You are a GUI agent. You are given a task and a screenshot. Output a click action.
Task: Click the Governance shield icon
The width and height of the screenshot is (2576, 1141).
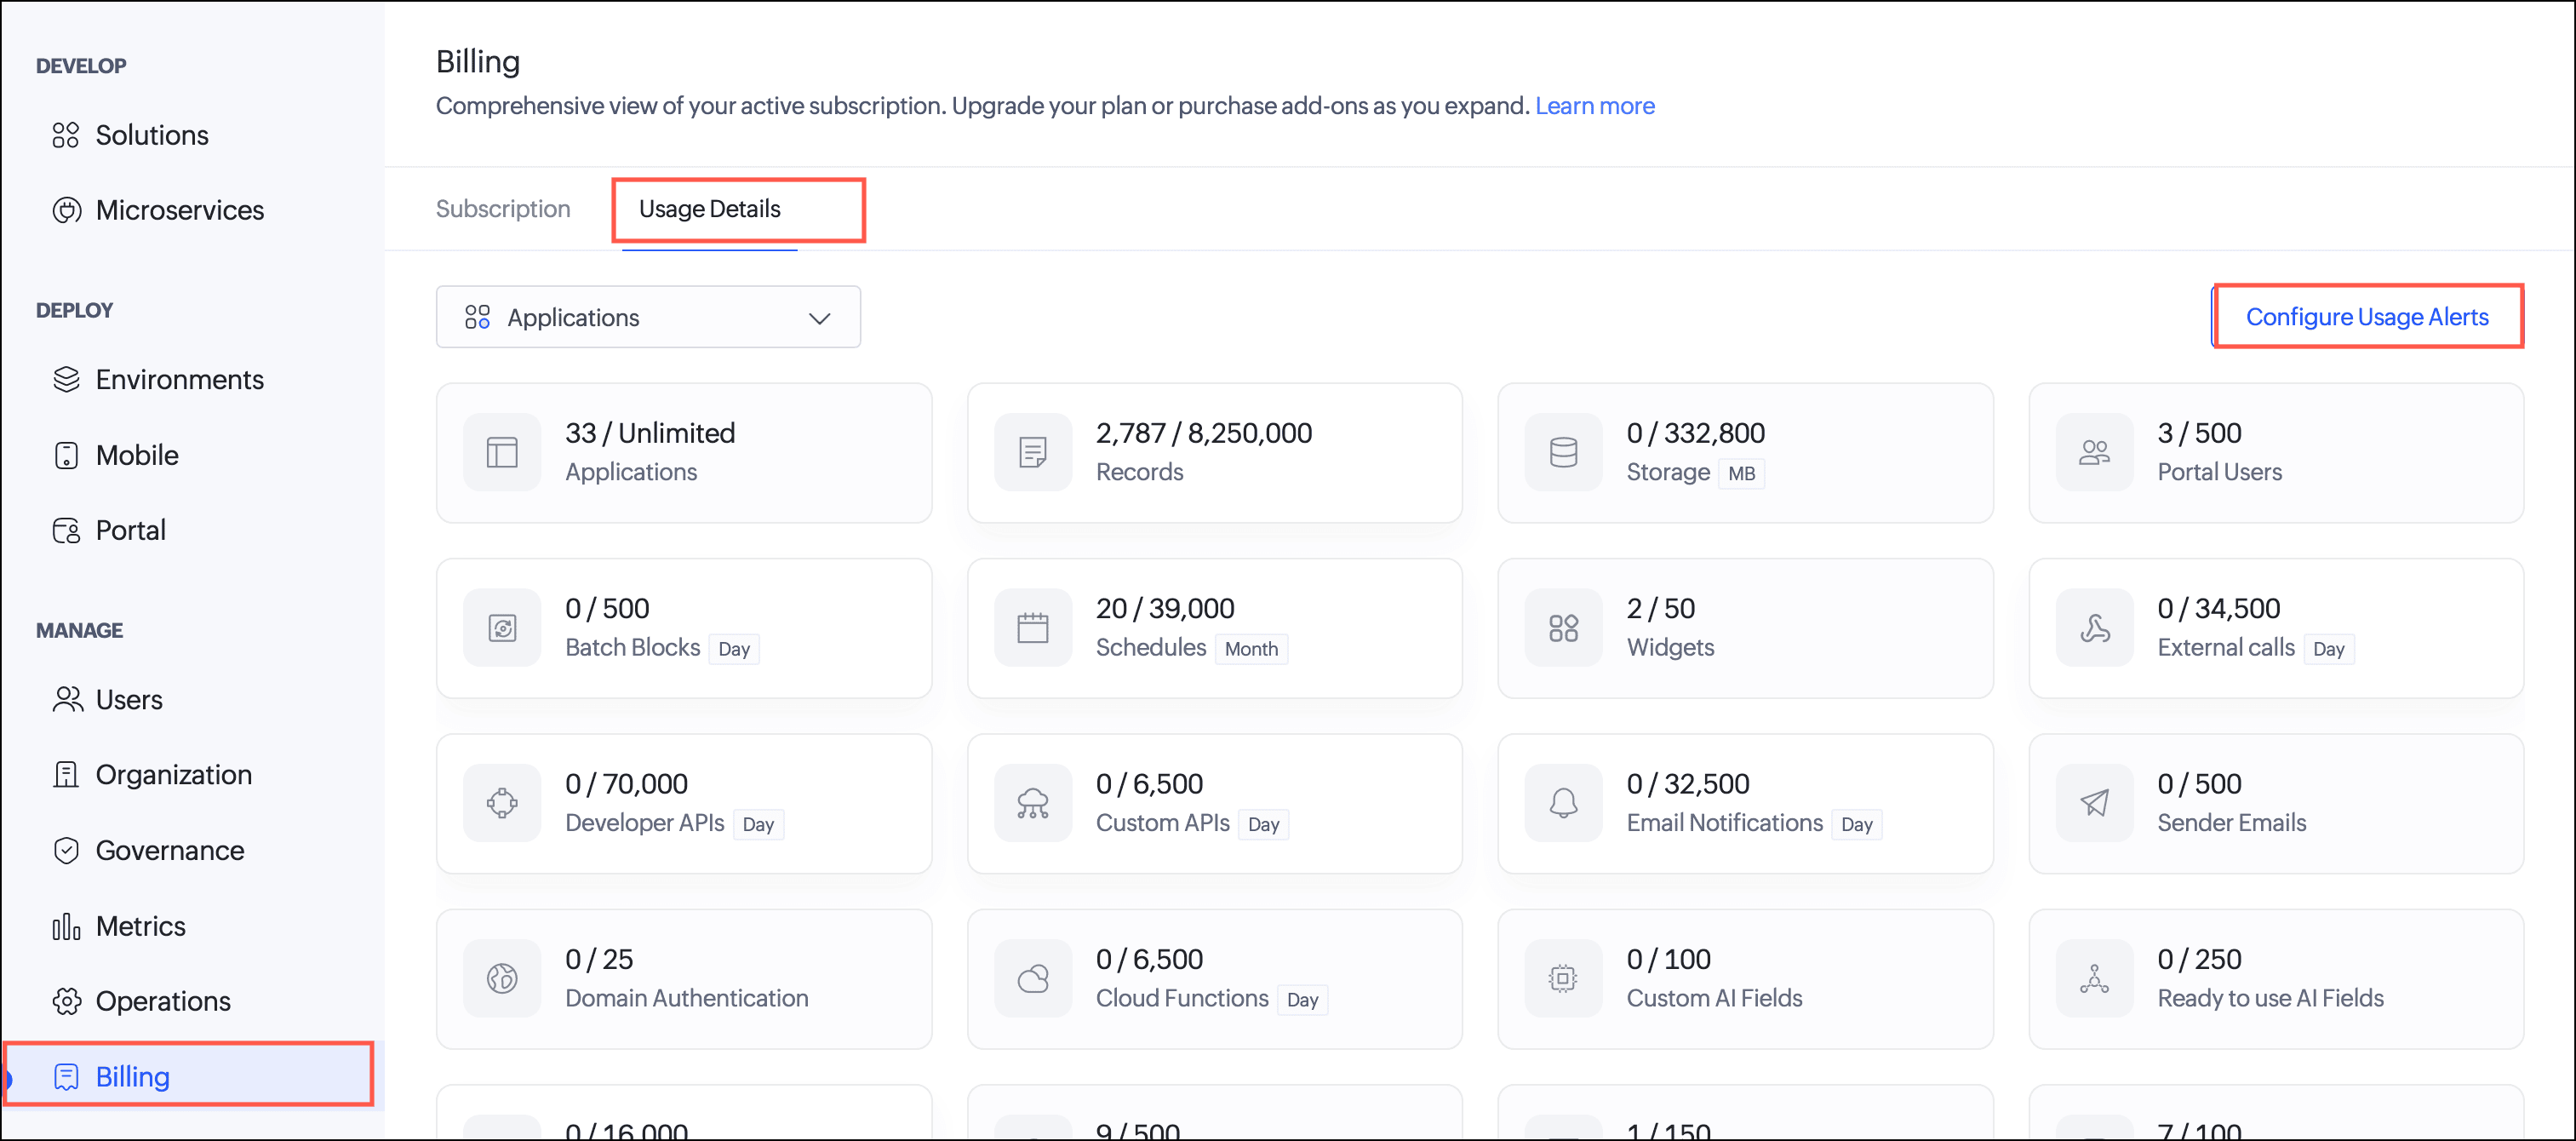66,850
